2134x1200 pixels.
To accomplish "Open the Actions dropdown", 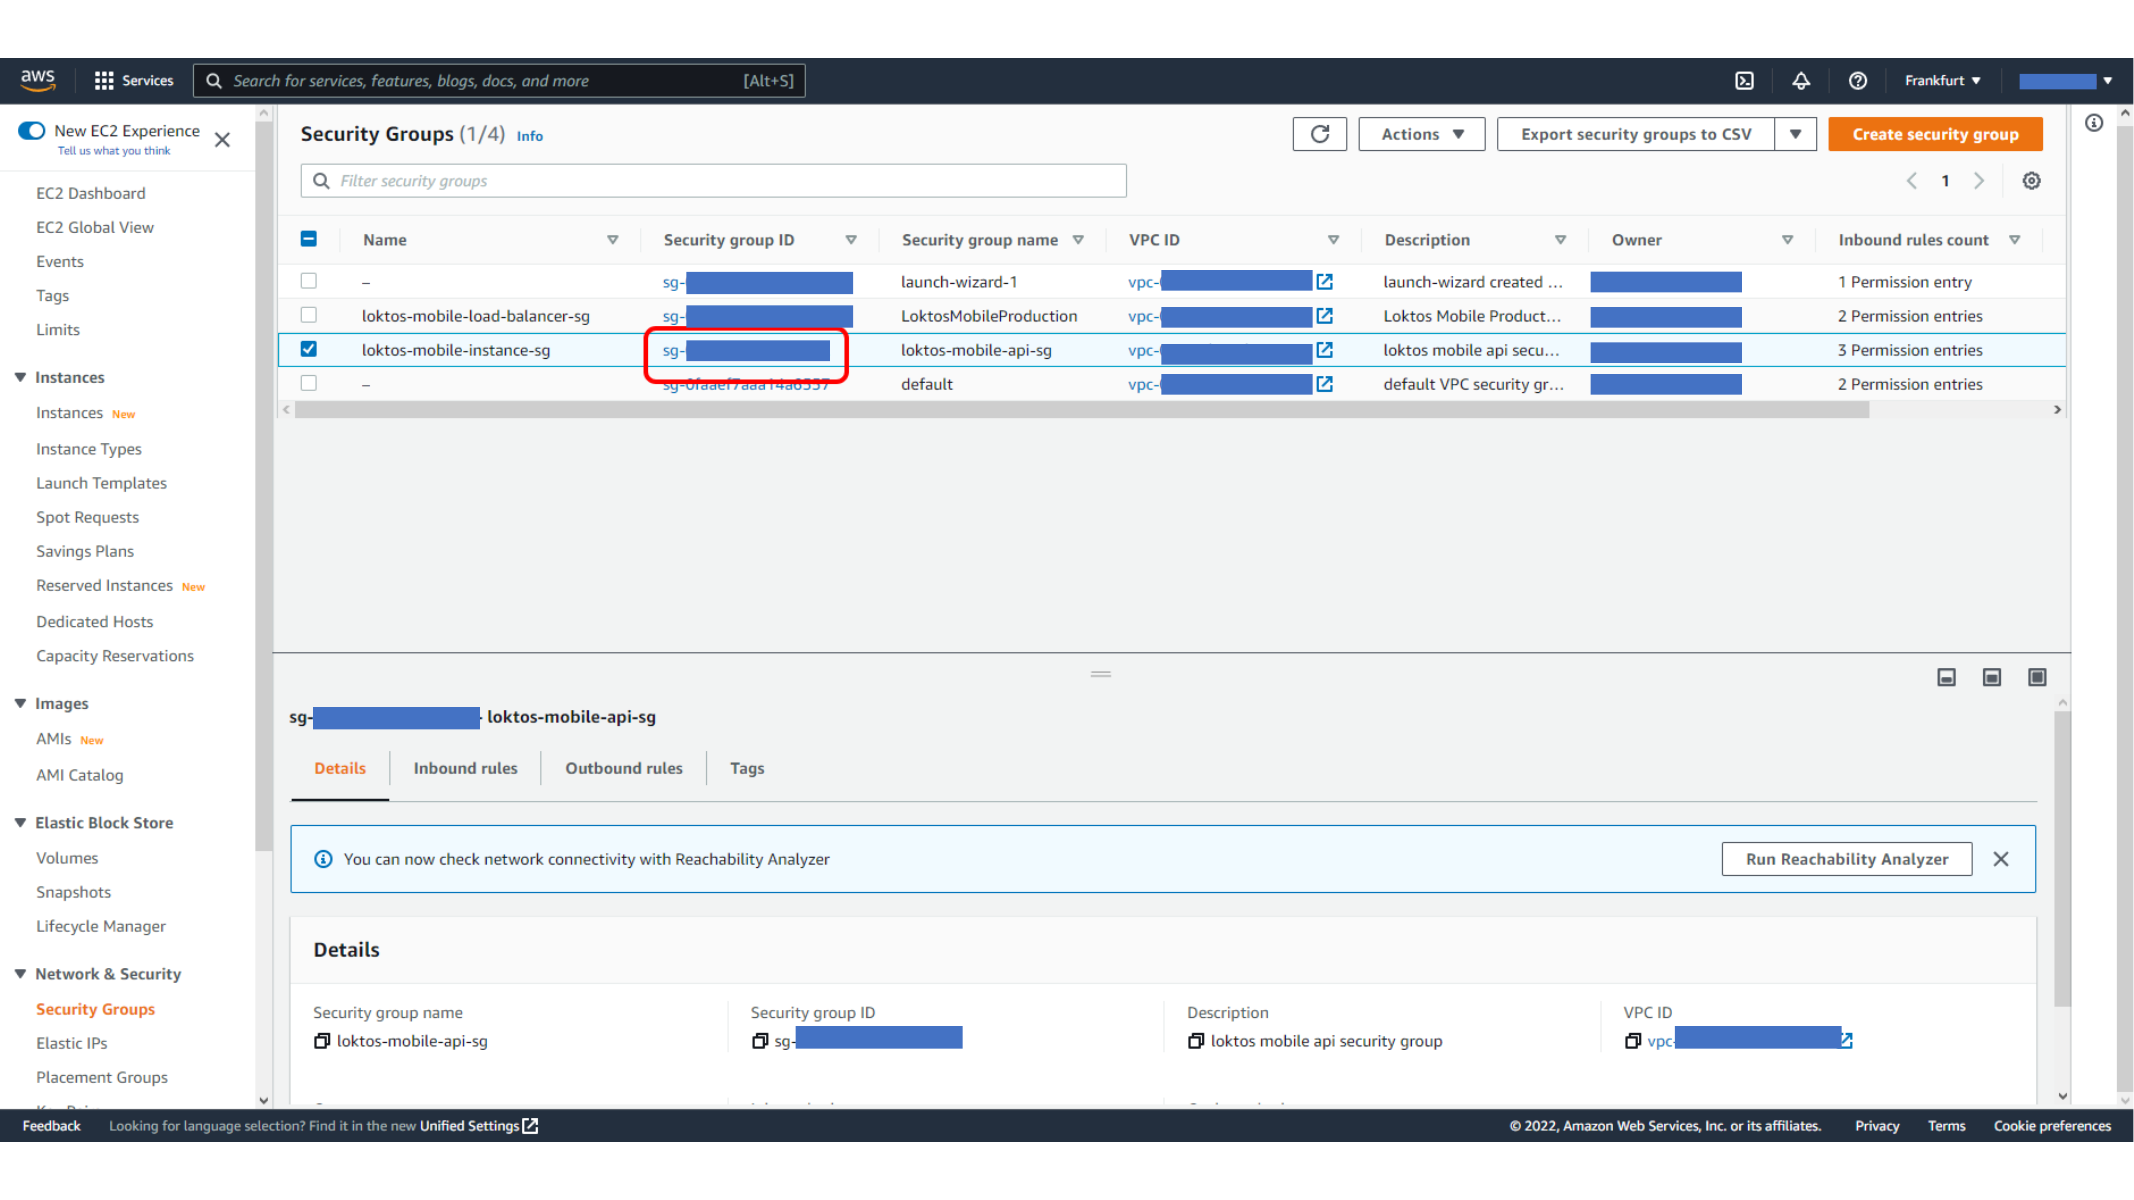I will (x=1421, y=134).
